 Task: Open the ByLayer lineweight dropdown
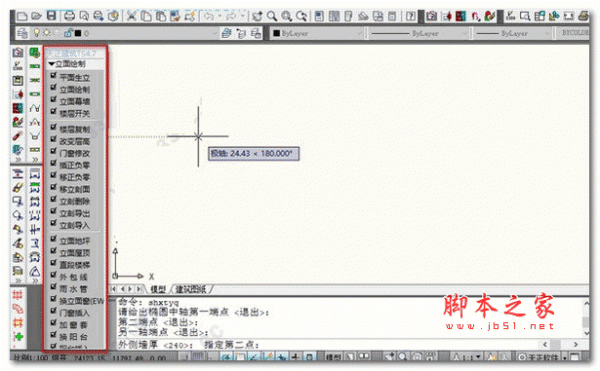click(x=548, y=33)
